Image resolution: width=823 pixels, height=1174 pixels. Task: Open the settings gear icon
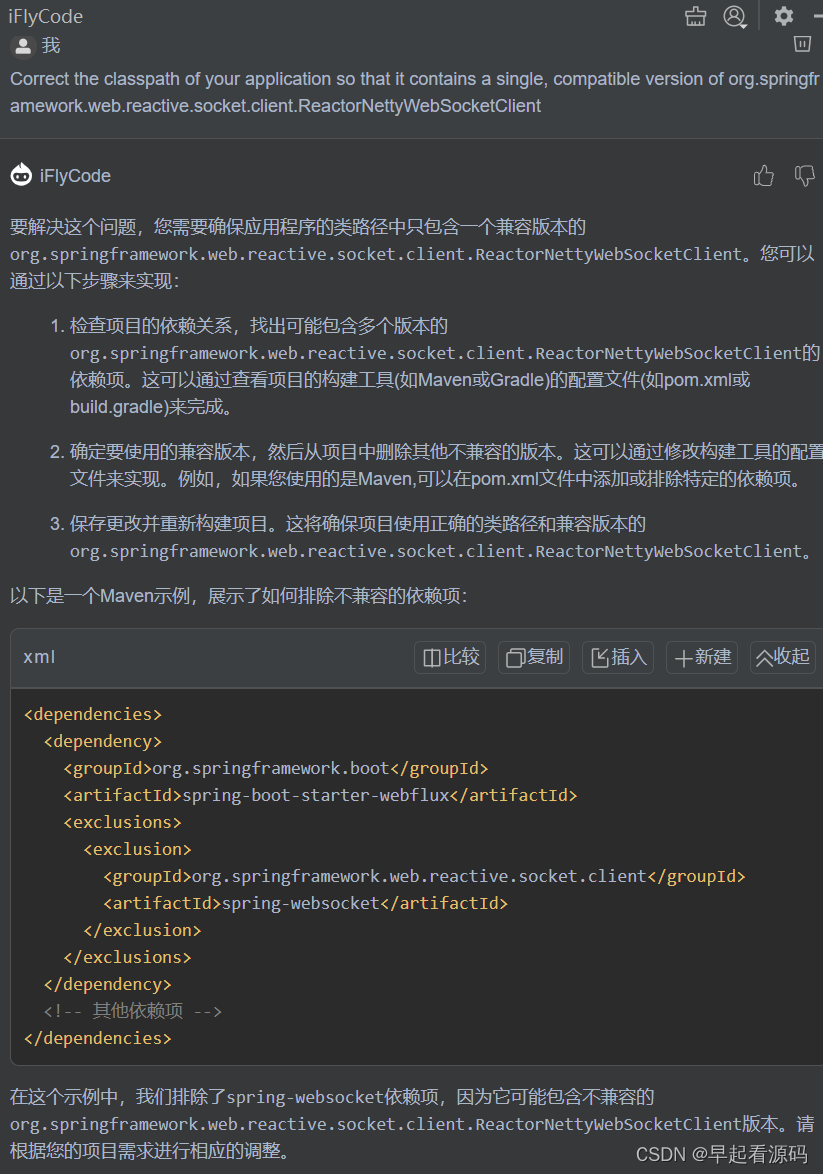point(783,16)
